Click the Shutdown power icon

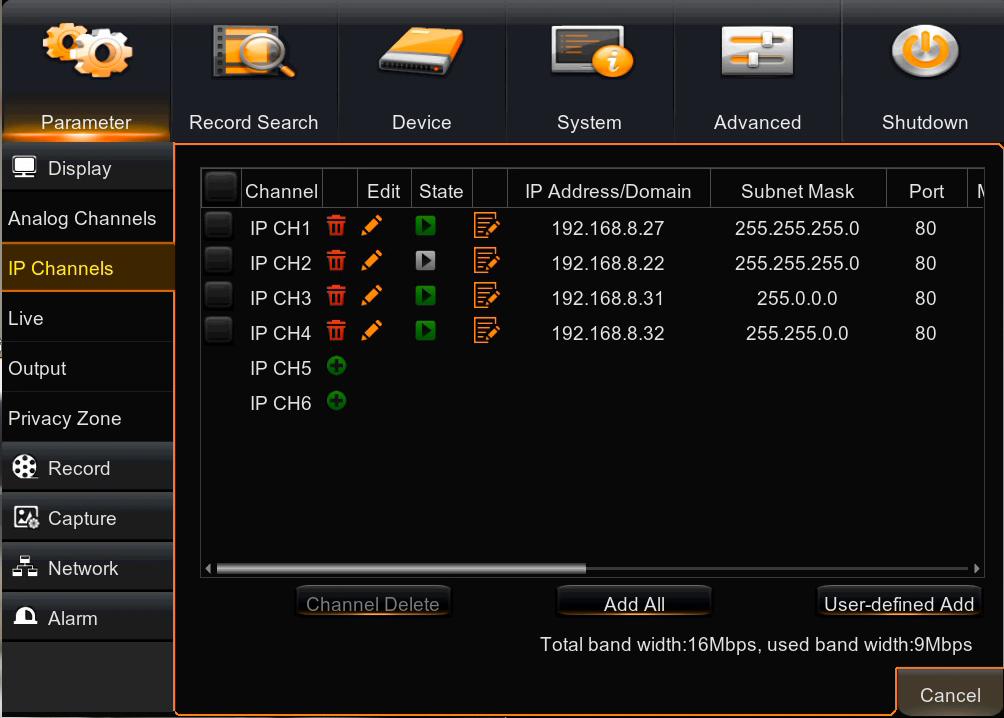click(x=925, y=50)
